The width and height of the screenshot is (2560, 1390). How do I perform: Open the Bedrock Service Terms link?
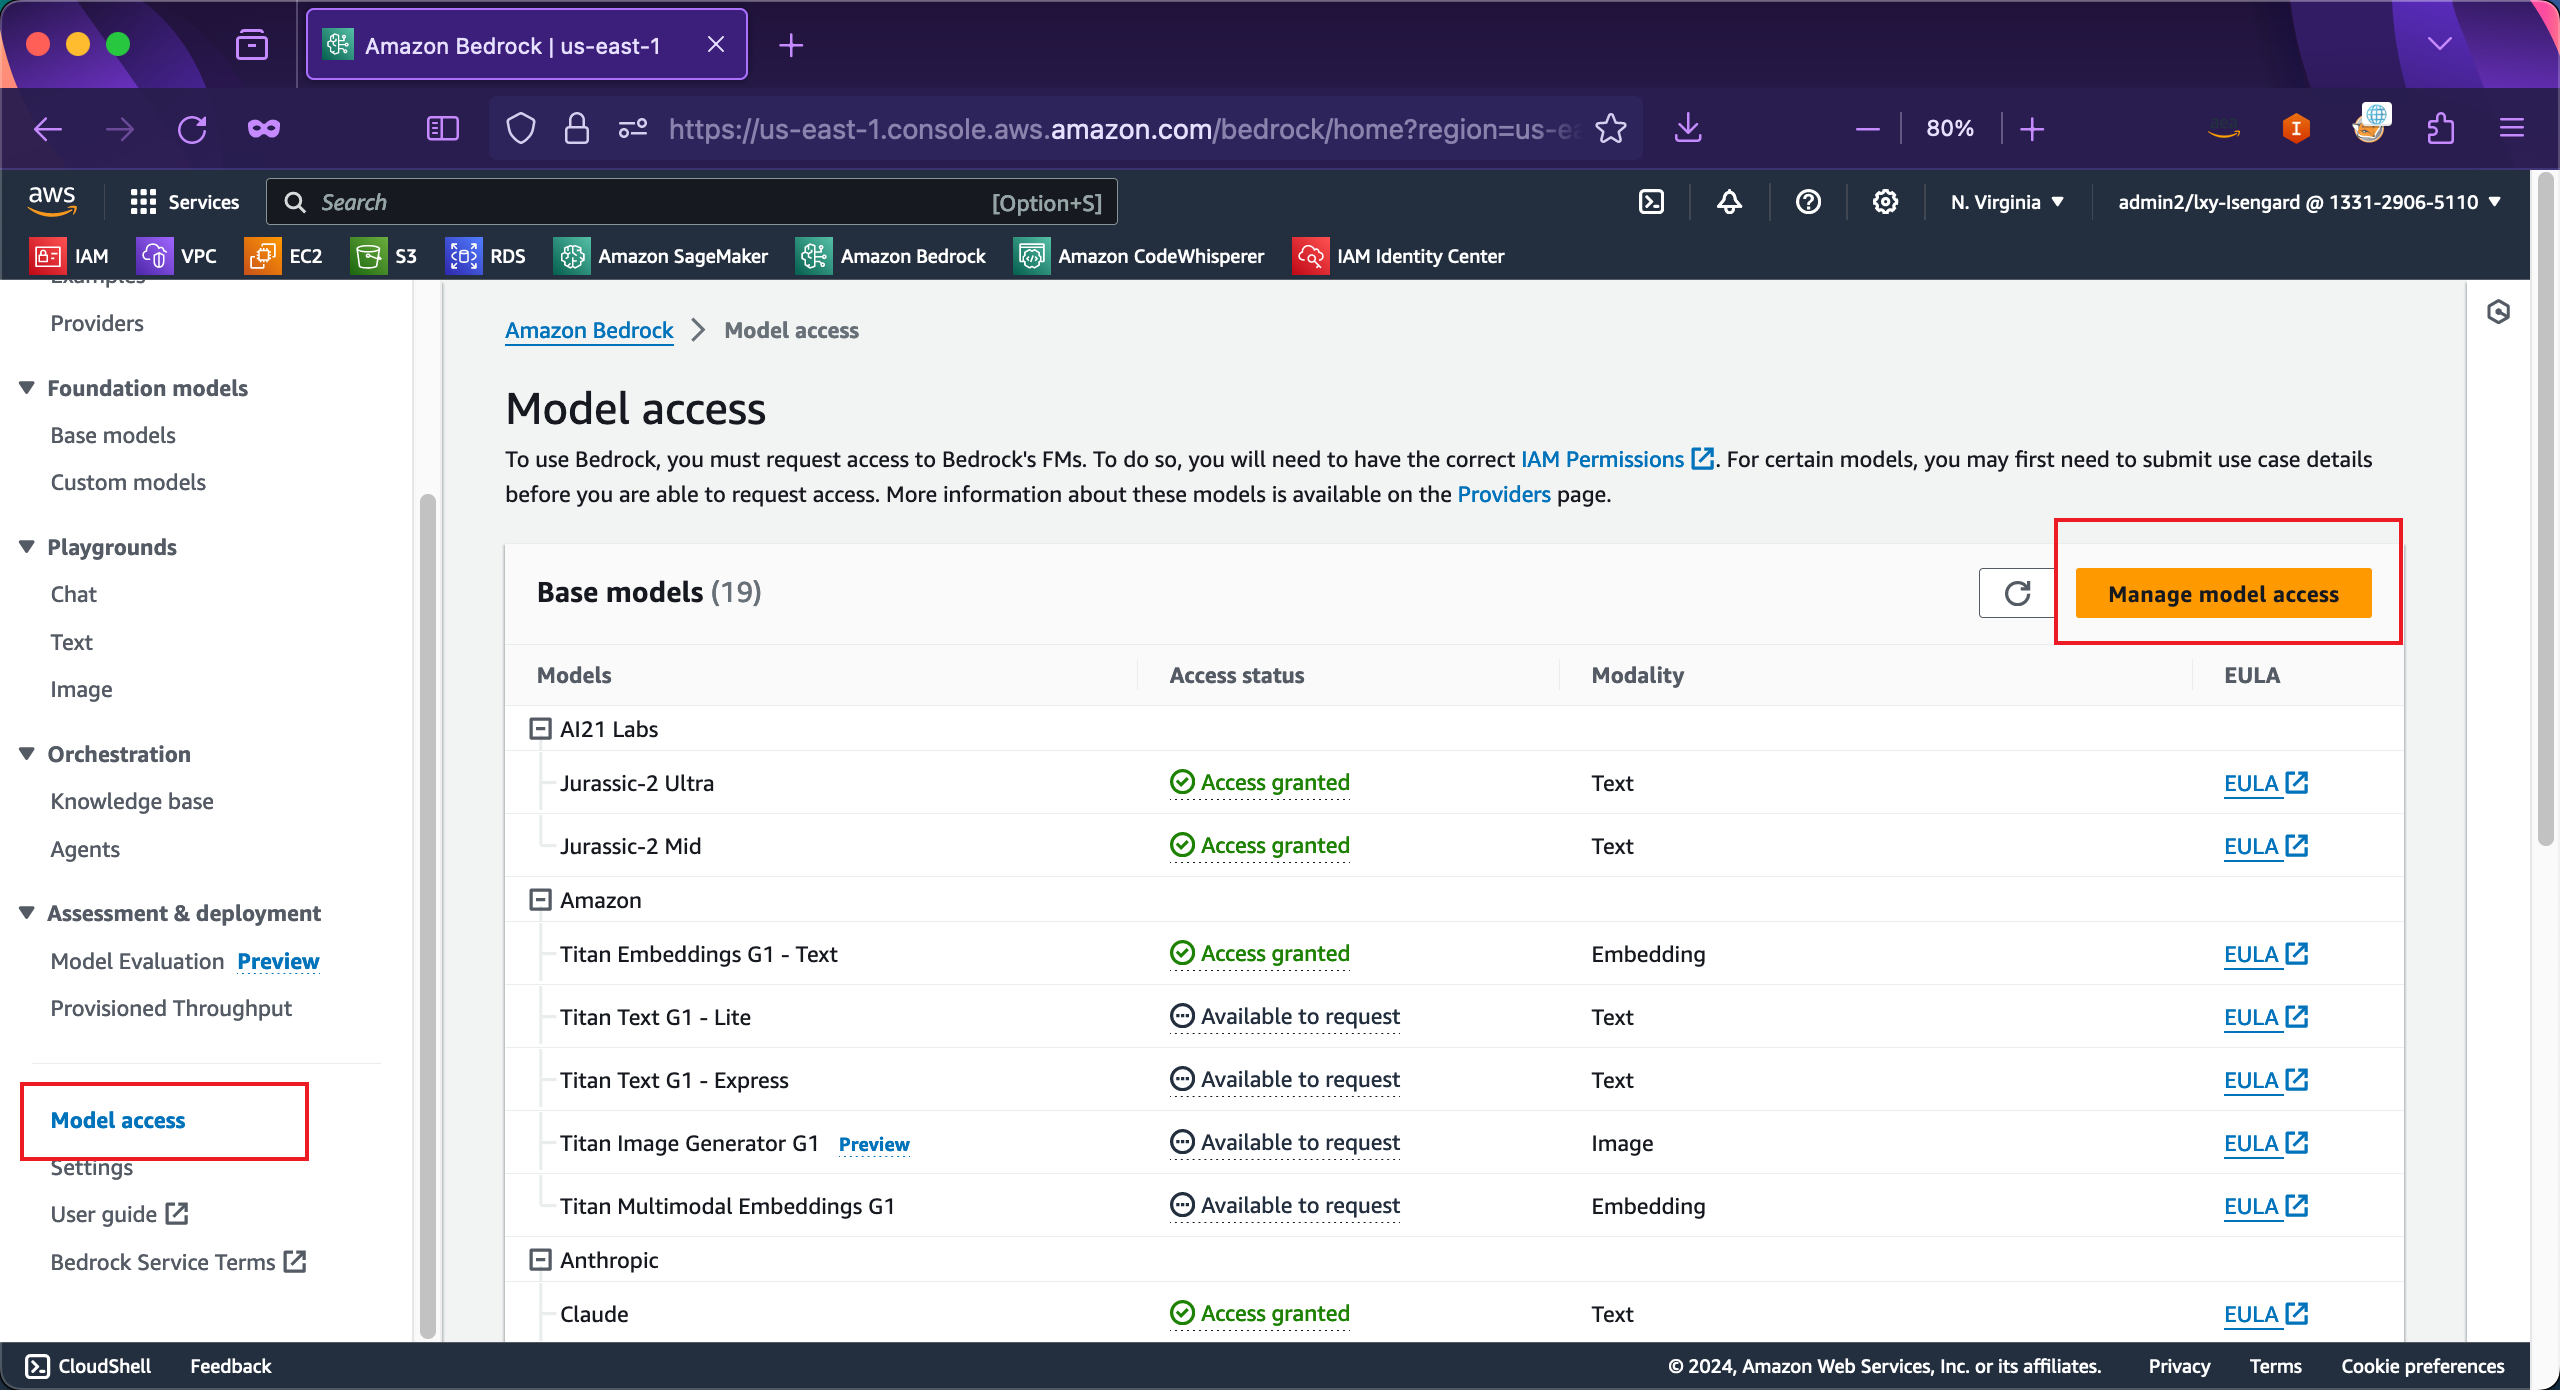coord(178,1262)
